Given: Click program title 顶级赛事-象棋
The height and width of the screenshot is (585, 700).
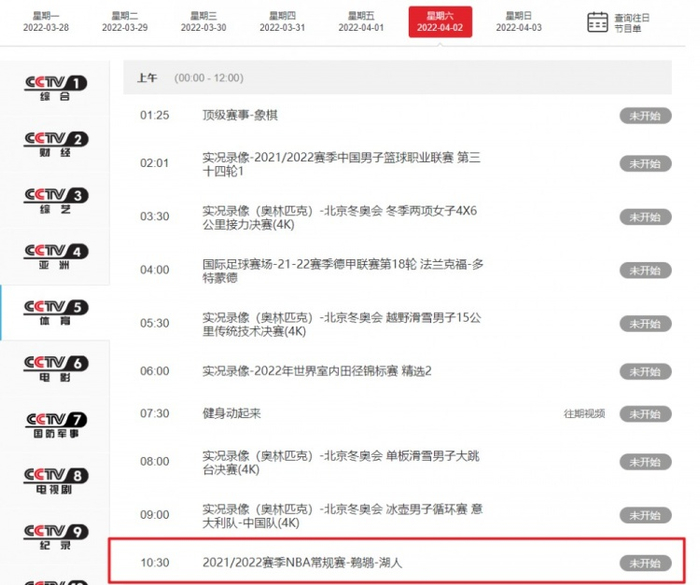Looking at the screenshot, I should 240,115.
